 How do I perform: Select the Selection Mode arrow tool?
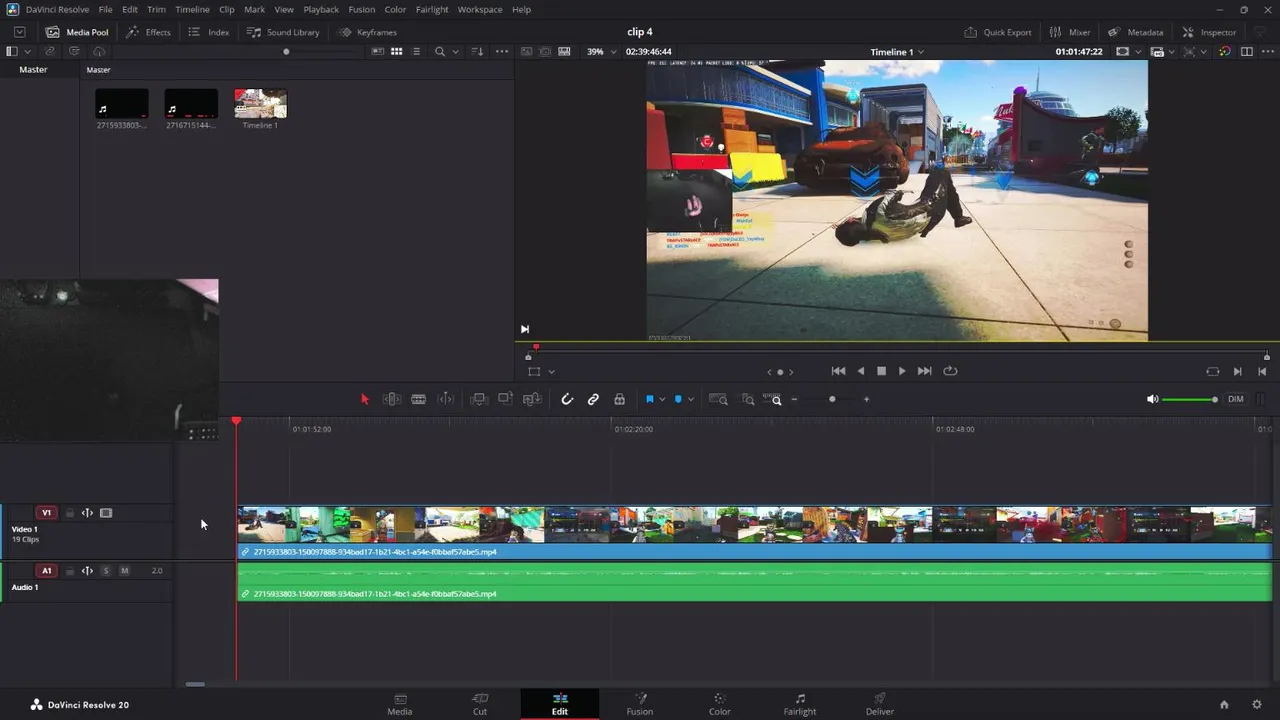tap(365, 399)
